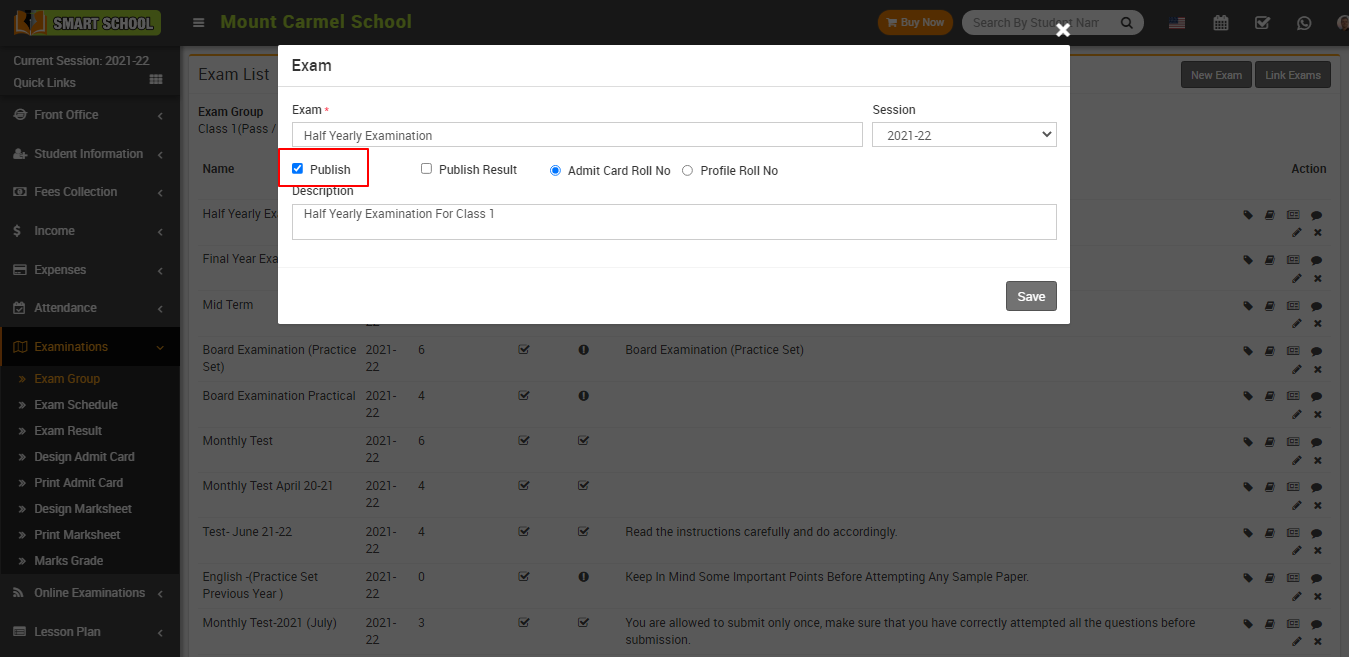This screenshot has width=1349, height=657.
Task: Open the Session dropdown showing 2021-22
Action: pos(963,135)
